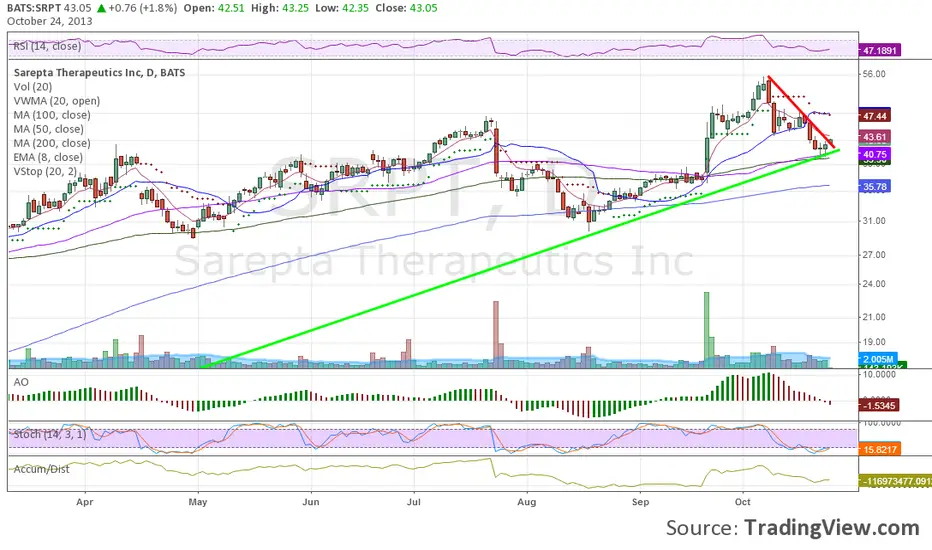Select the 56.00 price axis label

coord(874,74)
